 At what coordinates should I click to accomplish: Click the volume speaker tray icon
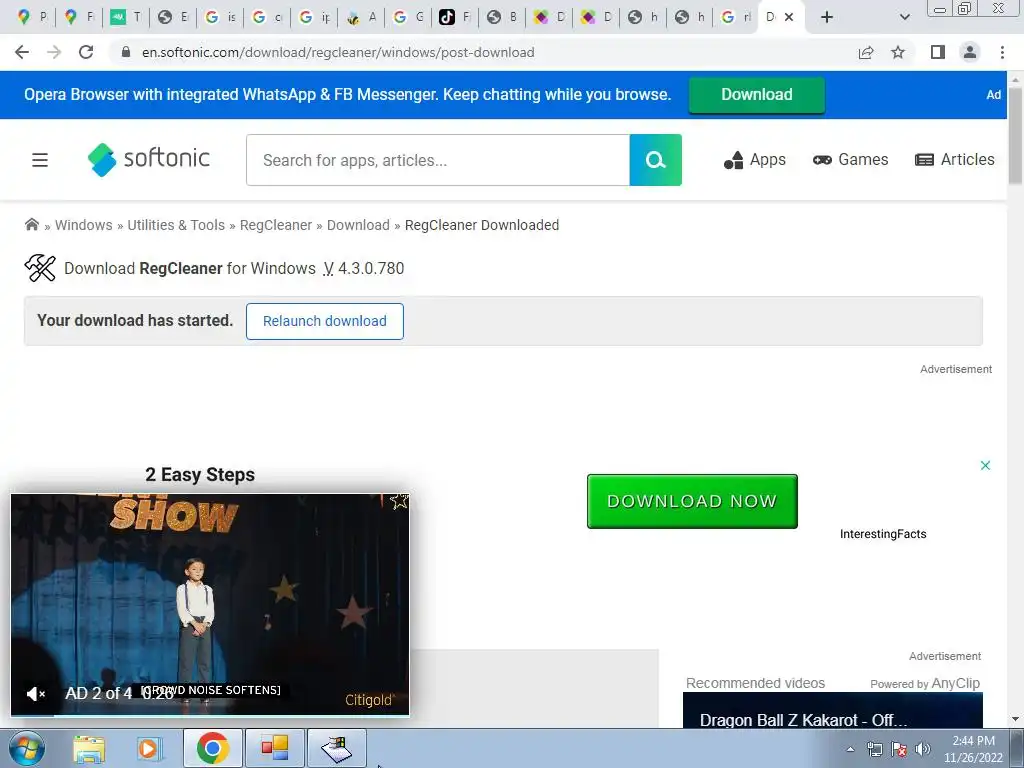tap(923, 749)
